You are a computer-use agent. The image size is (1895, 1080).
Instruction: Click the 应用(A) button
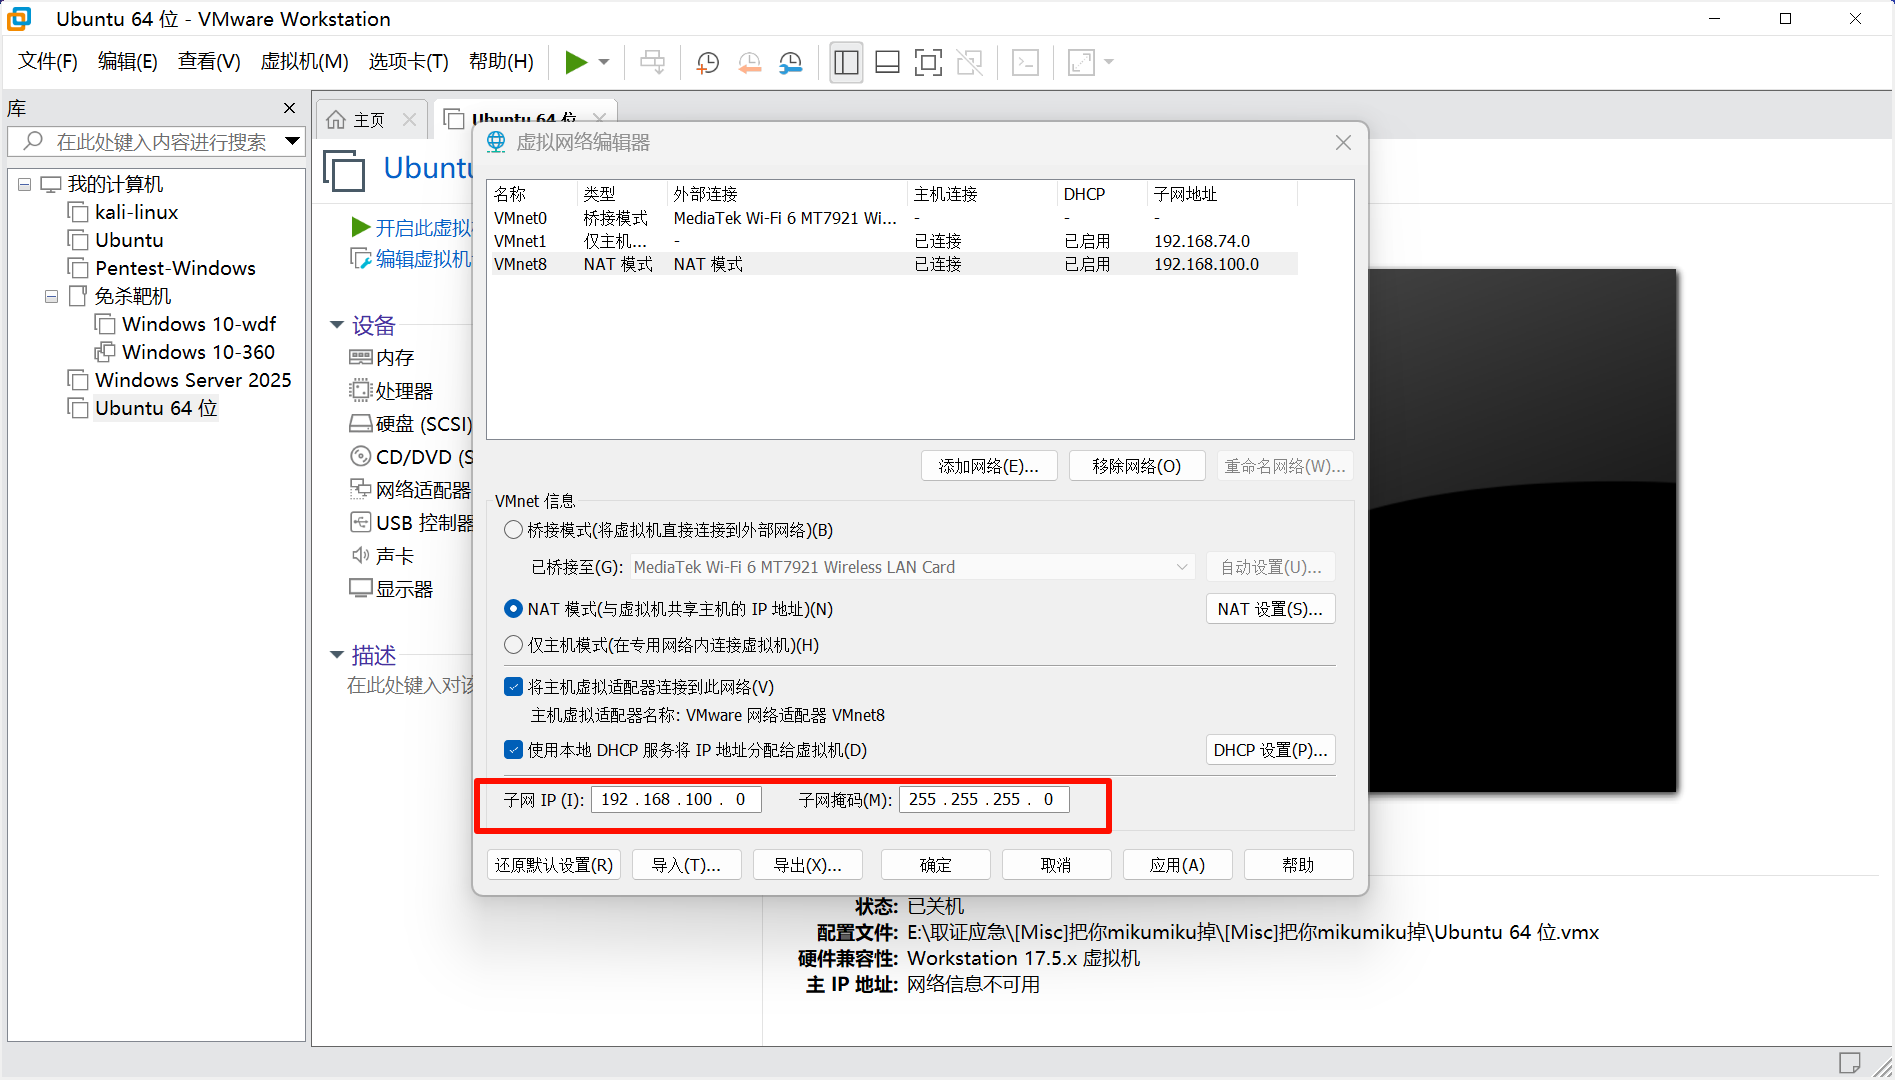[x=1177, y=865]
